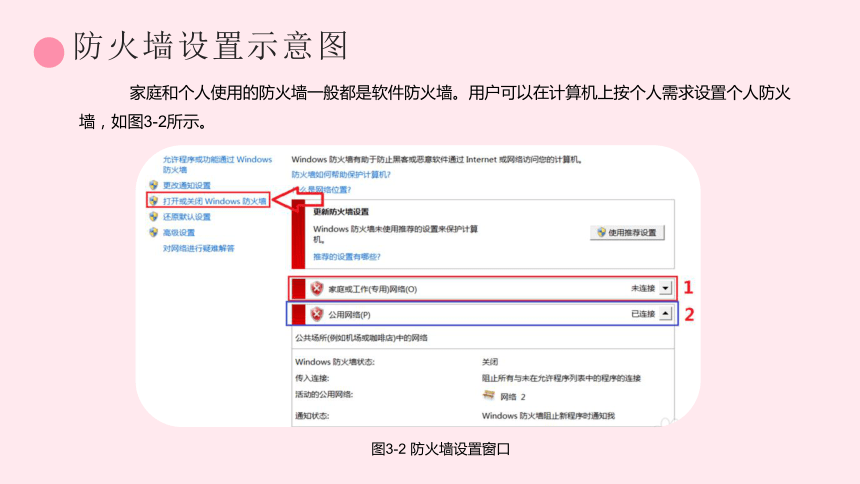Click shield icon beside 打开或关闭 Windows 防火墙
The width and height of the screenshot is (860, 484).
point(154,201)
